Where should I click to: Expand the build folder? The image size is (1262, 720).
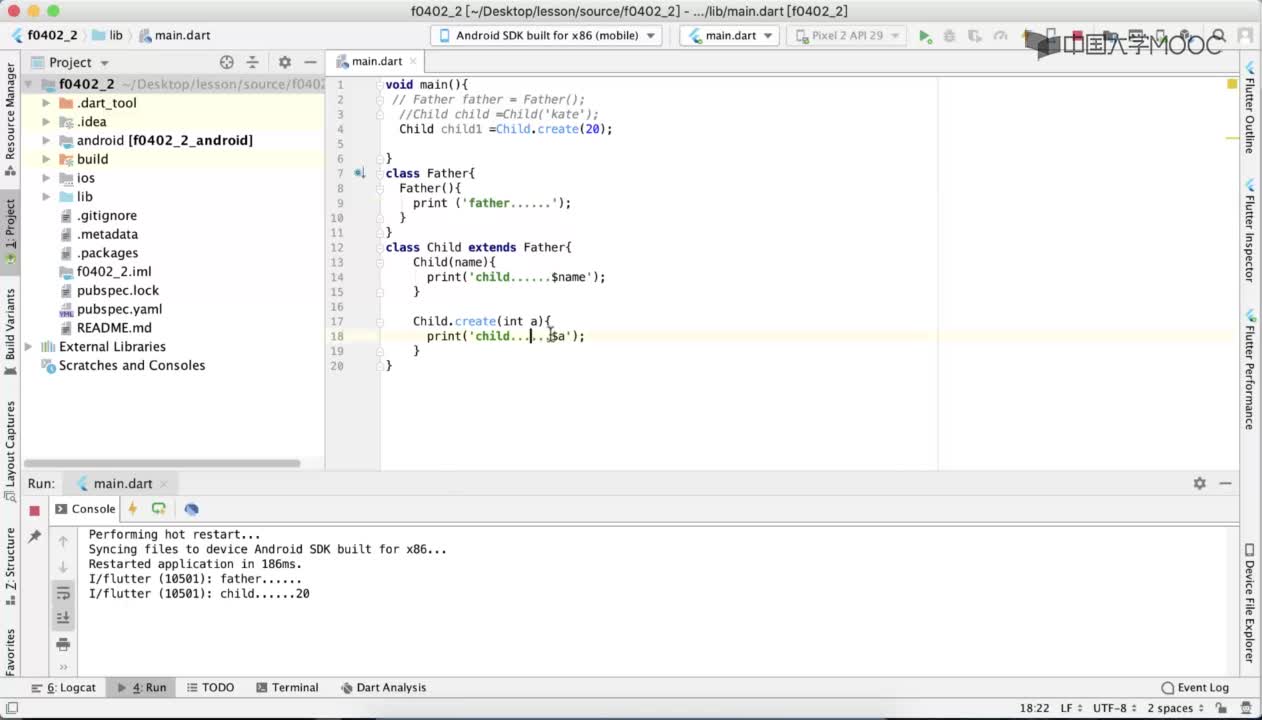[x=46, y=159]
